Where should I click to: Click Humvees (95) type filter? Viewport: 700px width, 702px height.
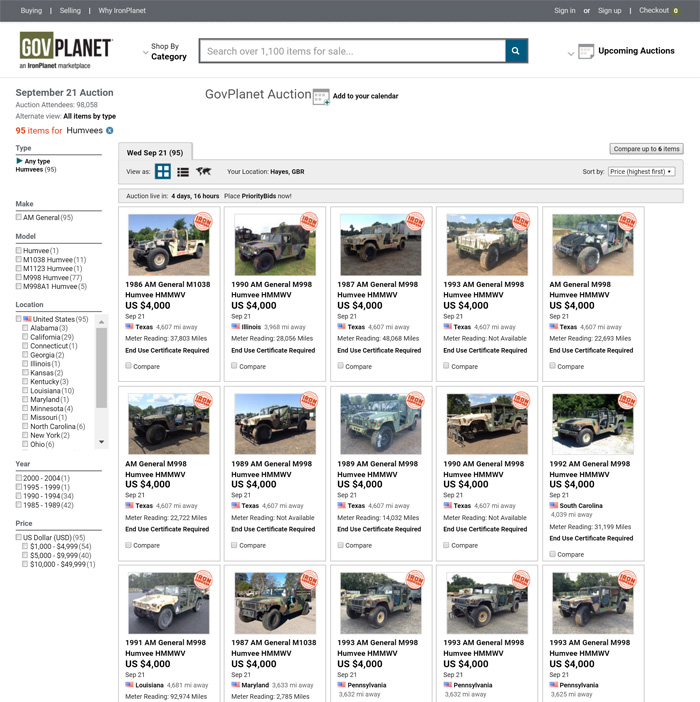click(x=36, y=169)
